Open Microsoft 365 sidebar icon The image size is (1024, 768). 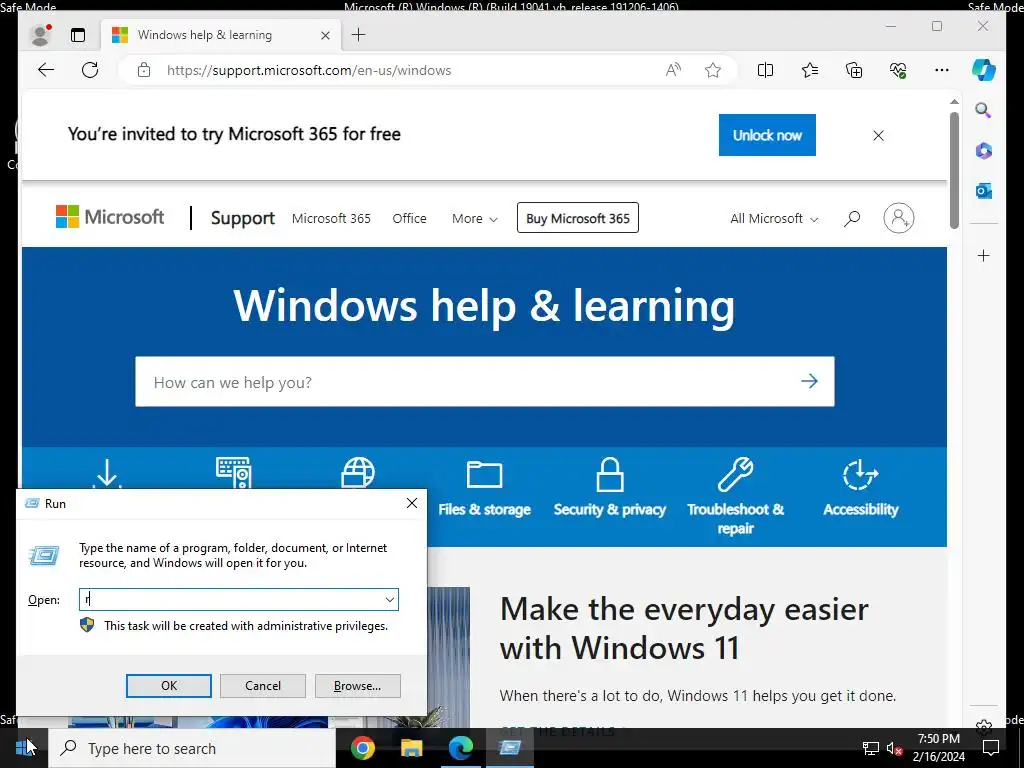(984, 151)
